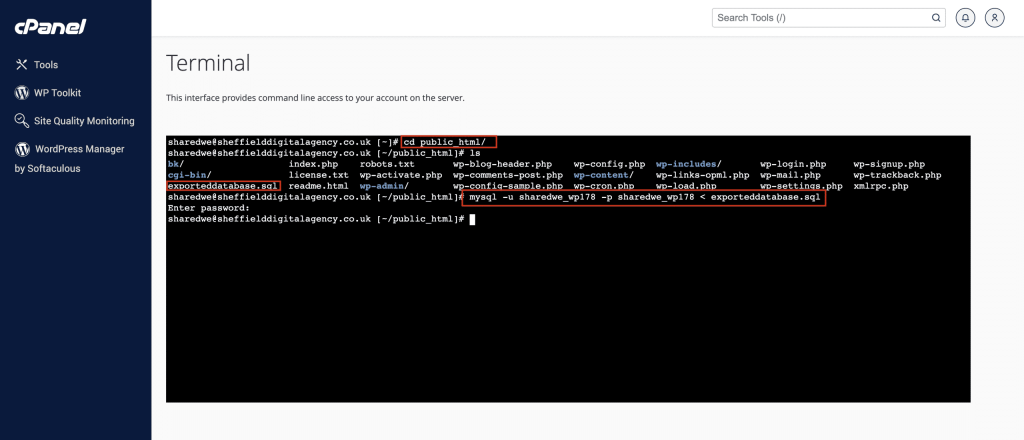Click wp-cron.php in the listing
Viewport: 1024px width, 440px height.
point(604,186)
